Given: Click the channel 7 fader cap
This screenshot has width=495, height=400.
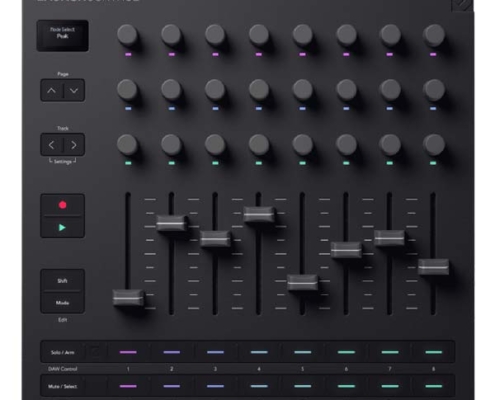Looking at the screenshot, I should pos(389,238).
